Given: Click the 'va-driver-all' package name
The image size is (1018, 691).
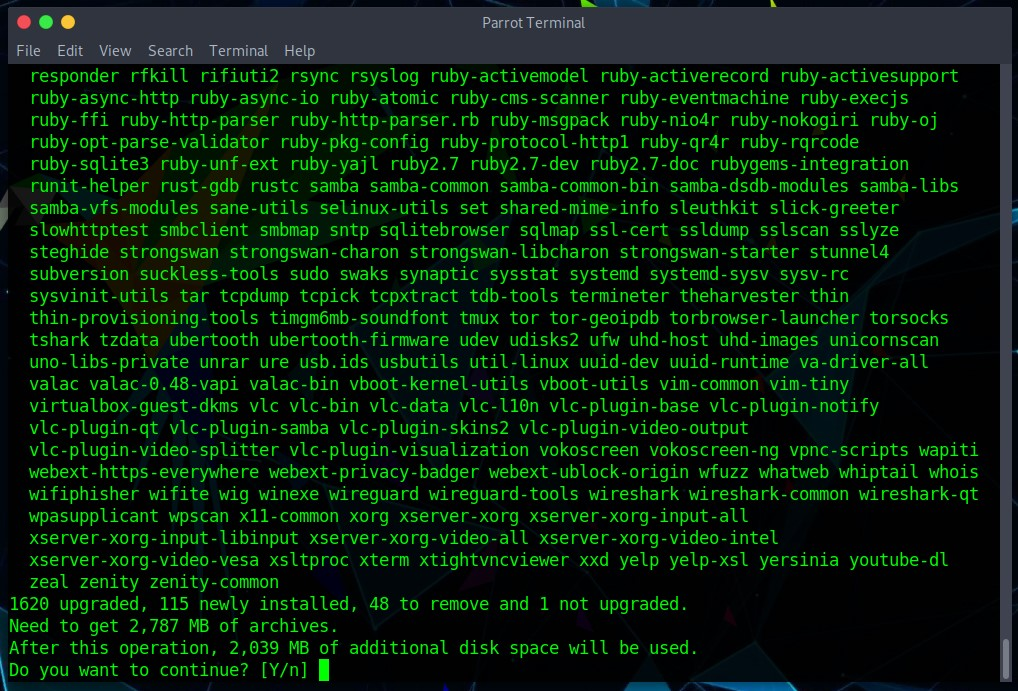Looking at the screenshot, I should click(x=863, y=362).
